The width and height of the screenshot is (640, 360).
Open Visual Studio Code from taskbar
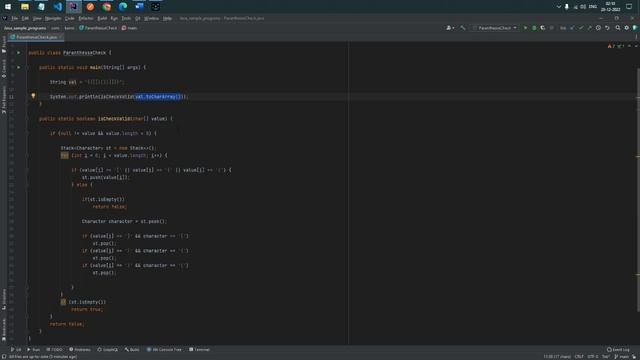pos(58,7)
